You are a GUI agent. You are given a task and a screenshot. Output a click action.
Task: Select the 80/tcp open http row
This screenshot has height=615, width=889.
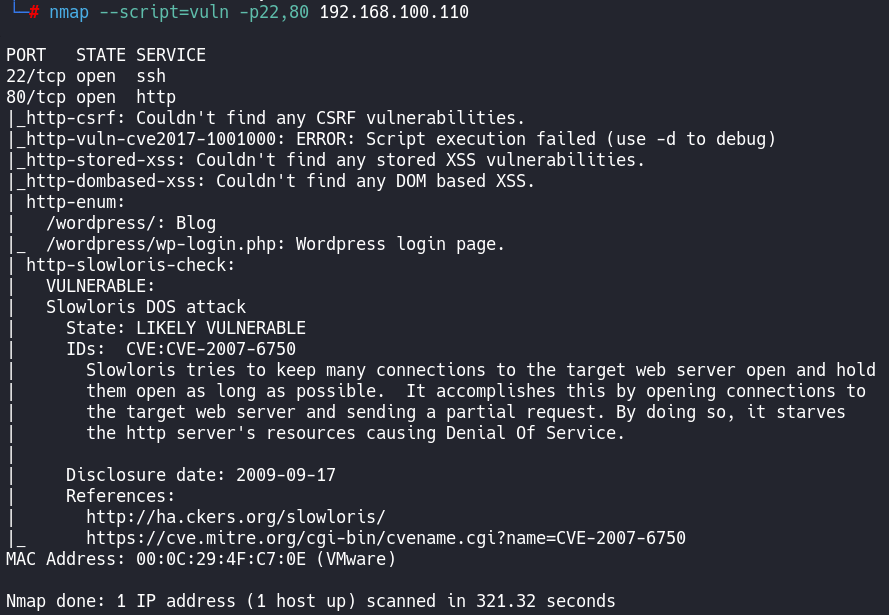(90, 97)
